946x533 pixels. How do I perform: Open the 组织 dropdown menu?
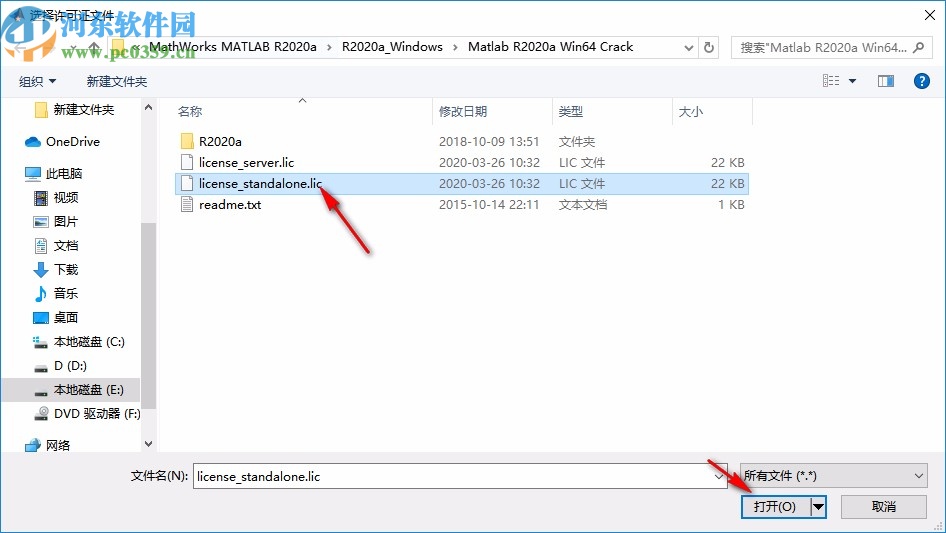37,81
